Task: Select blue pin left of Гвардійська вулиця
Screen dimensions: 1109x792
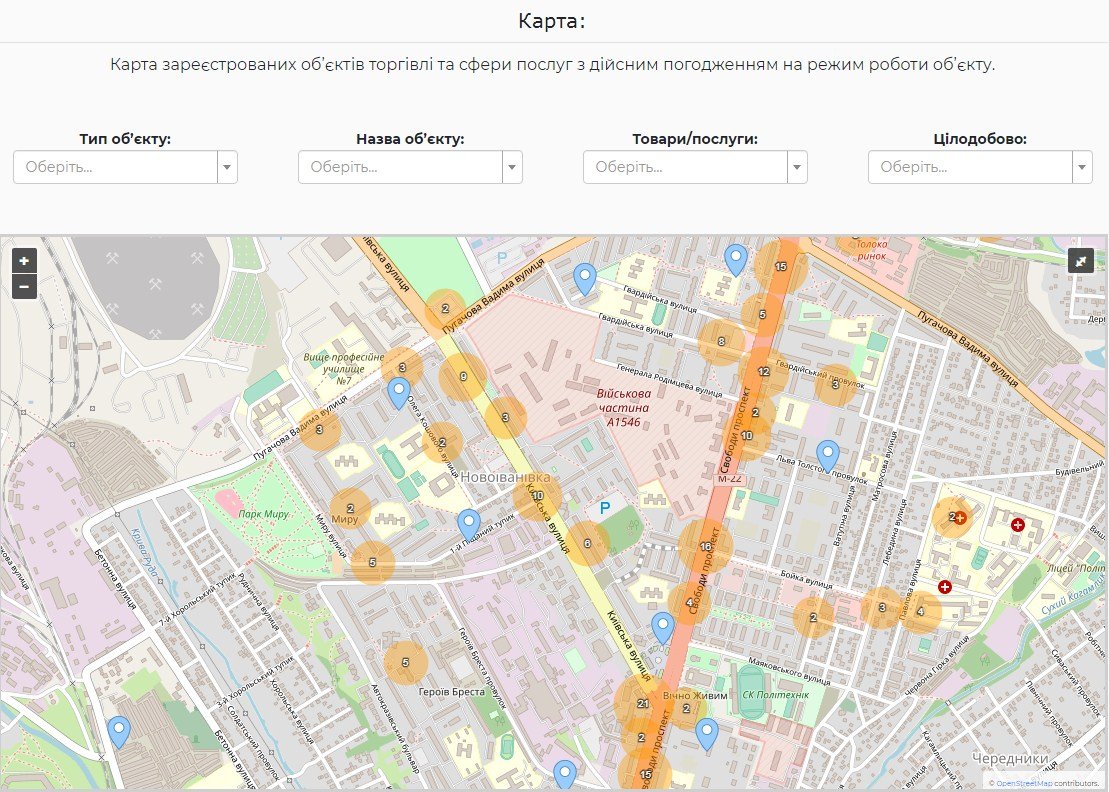Action: click(585, 279)
